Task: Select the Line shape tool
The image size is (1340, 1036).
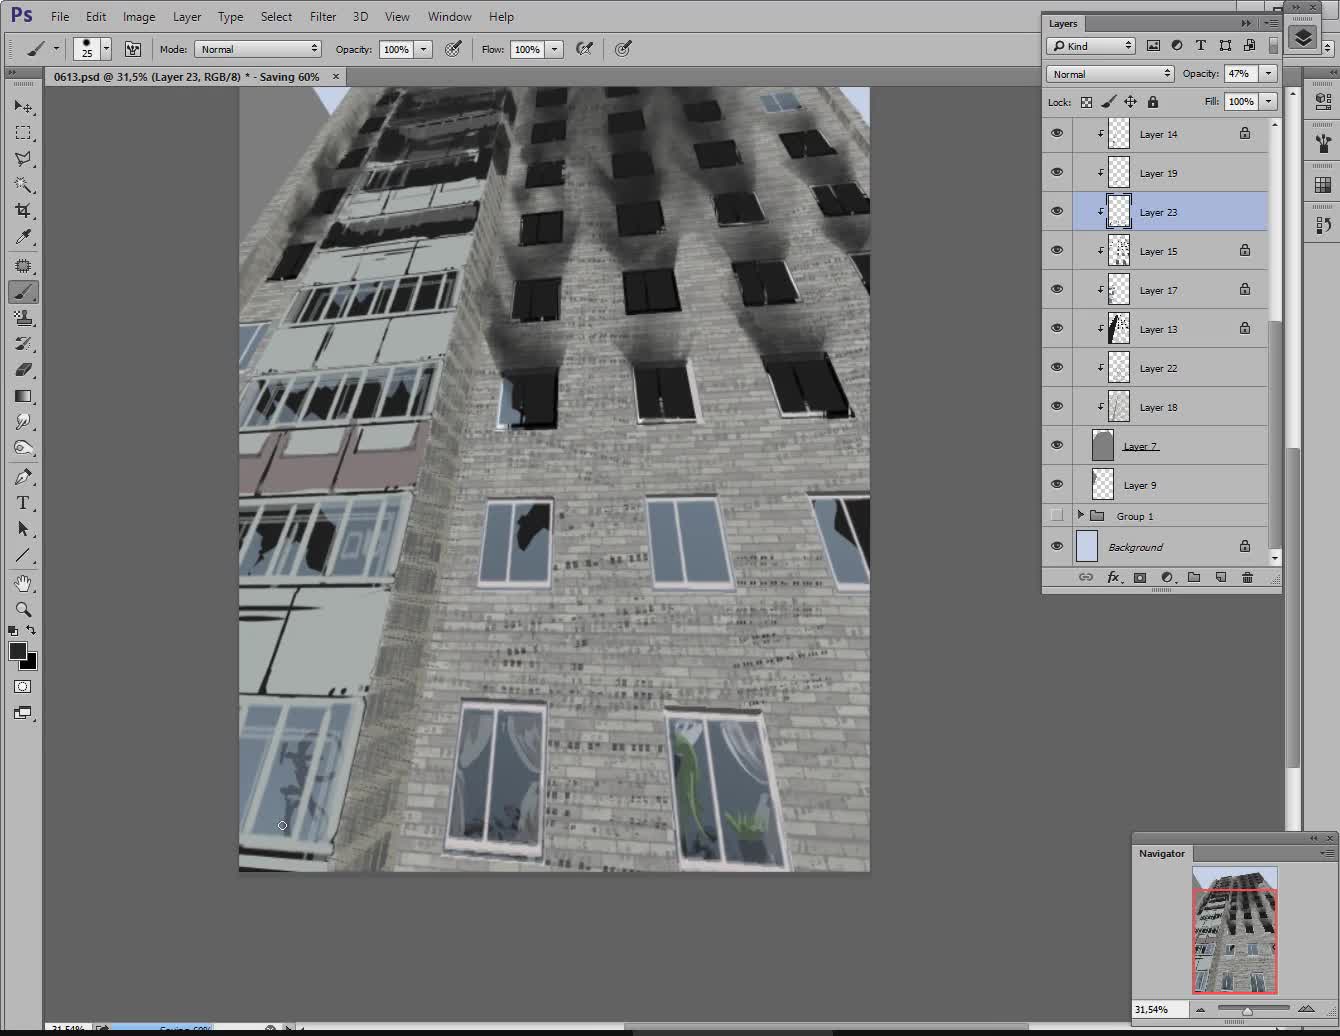Action: (23, 555)
